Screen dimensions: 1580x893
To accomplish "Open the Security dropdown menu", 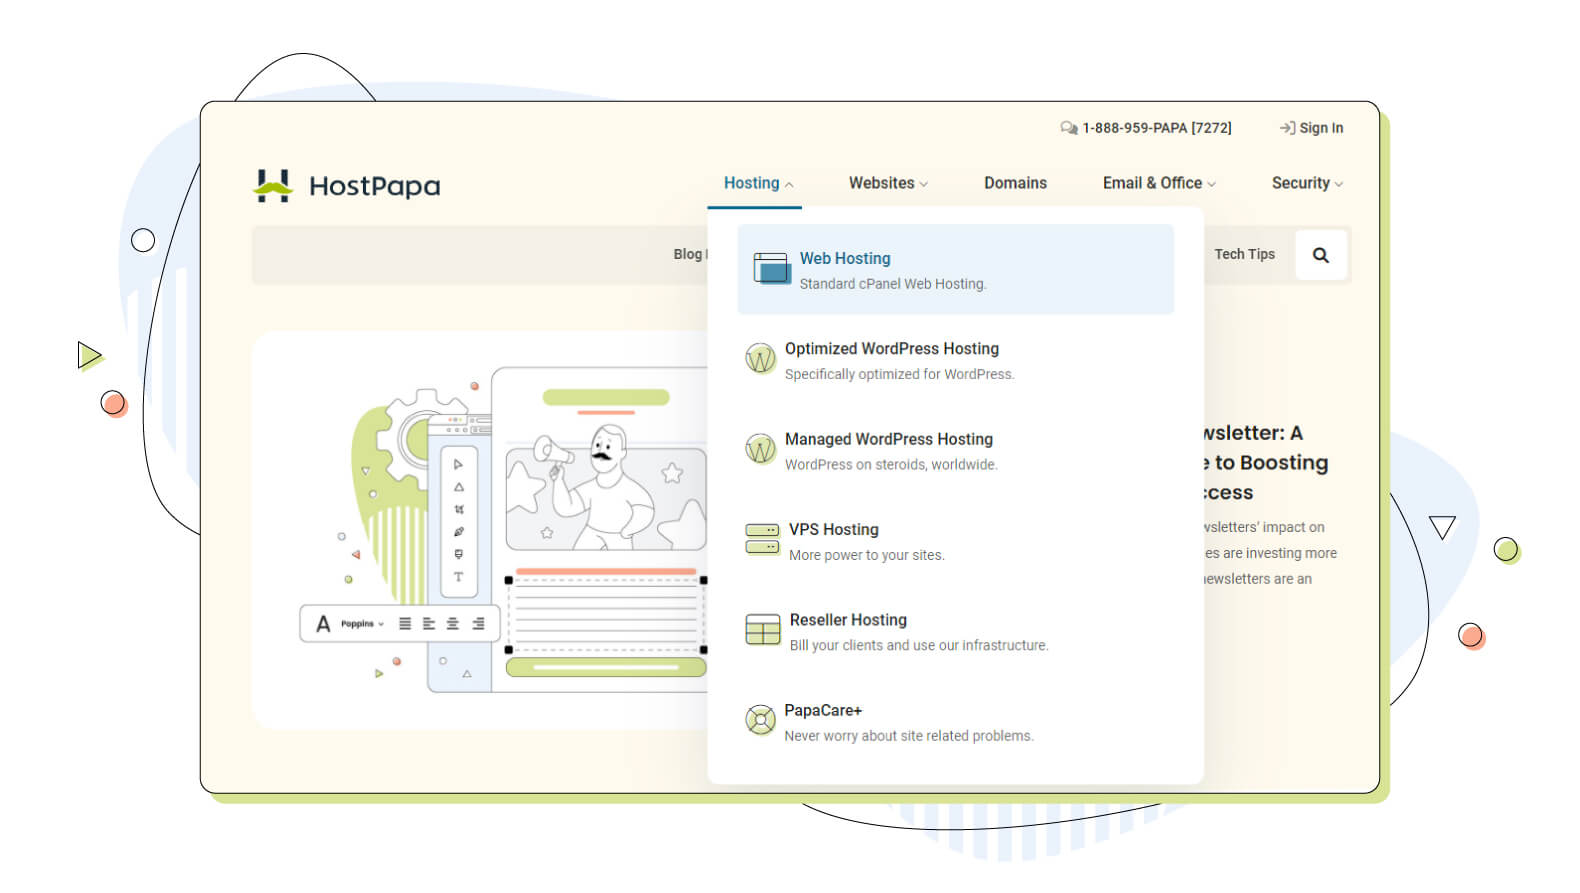I will [1306, 183].
